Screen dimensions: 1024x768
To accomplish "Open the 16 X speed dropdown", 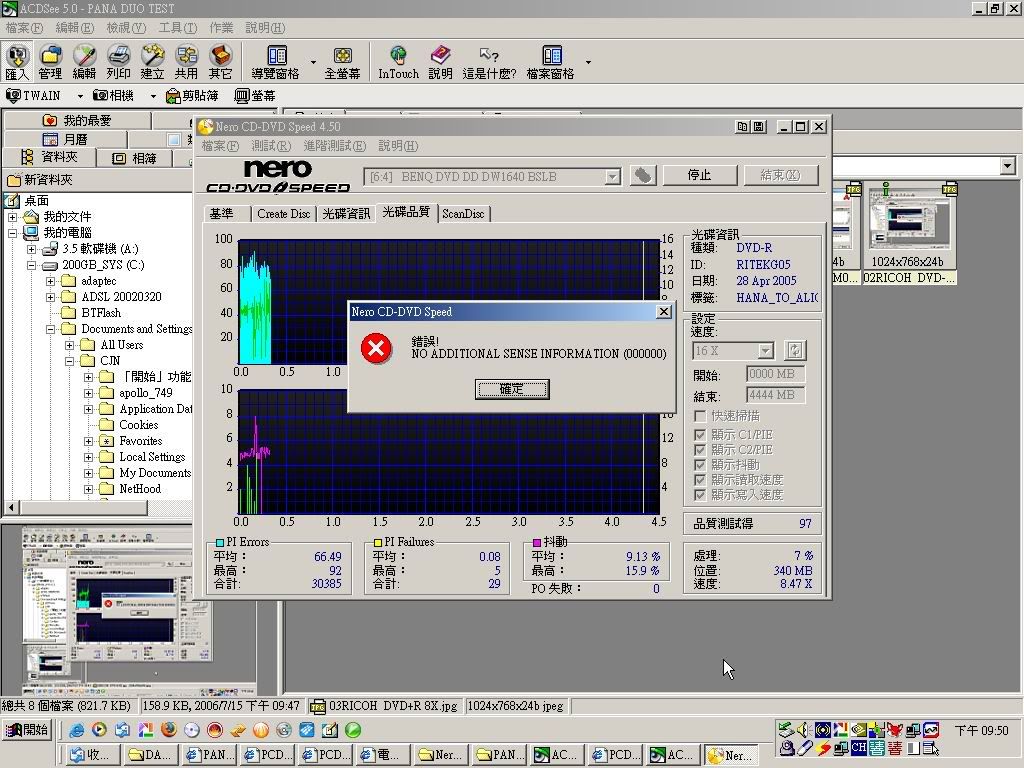I will 765,351.
